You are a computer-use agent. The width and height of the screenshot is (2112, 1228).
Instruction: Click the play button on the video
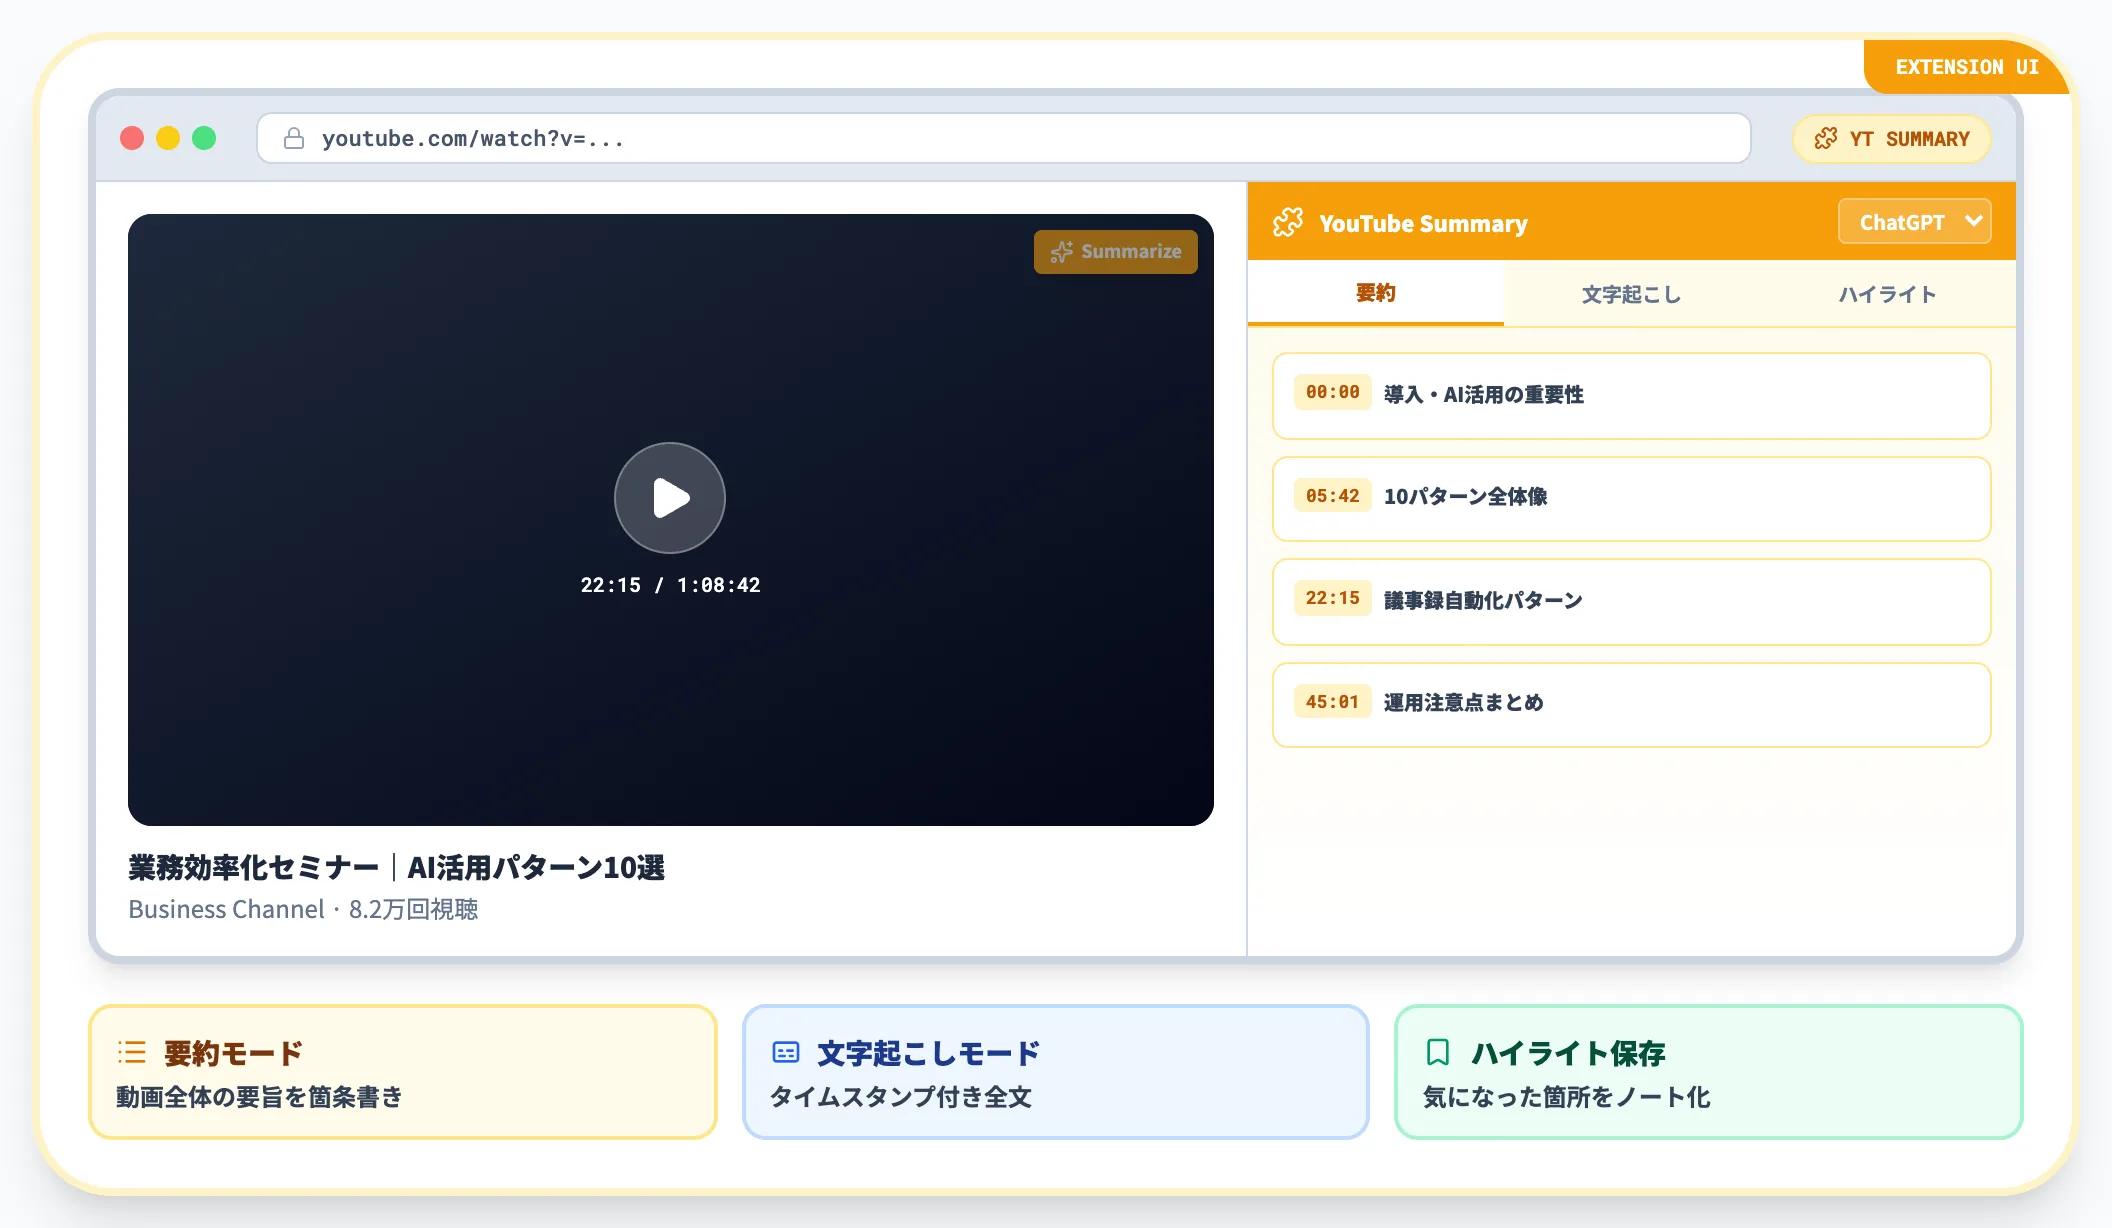coord(669,497)
